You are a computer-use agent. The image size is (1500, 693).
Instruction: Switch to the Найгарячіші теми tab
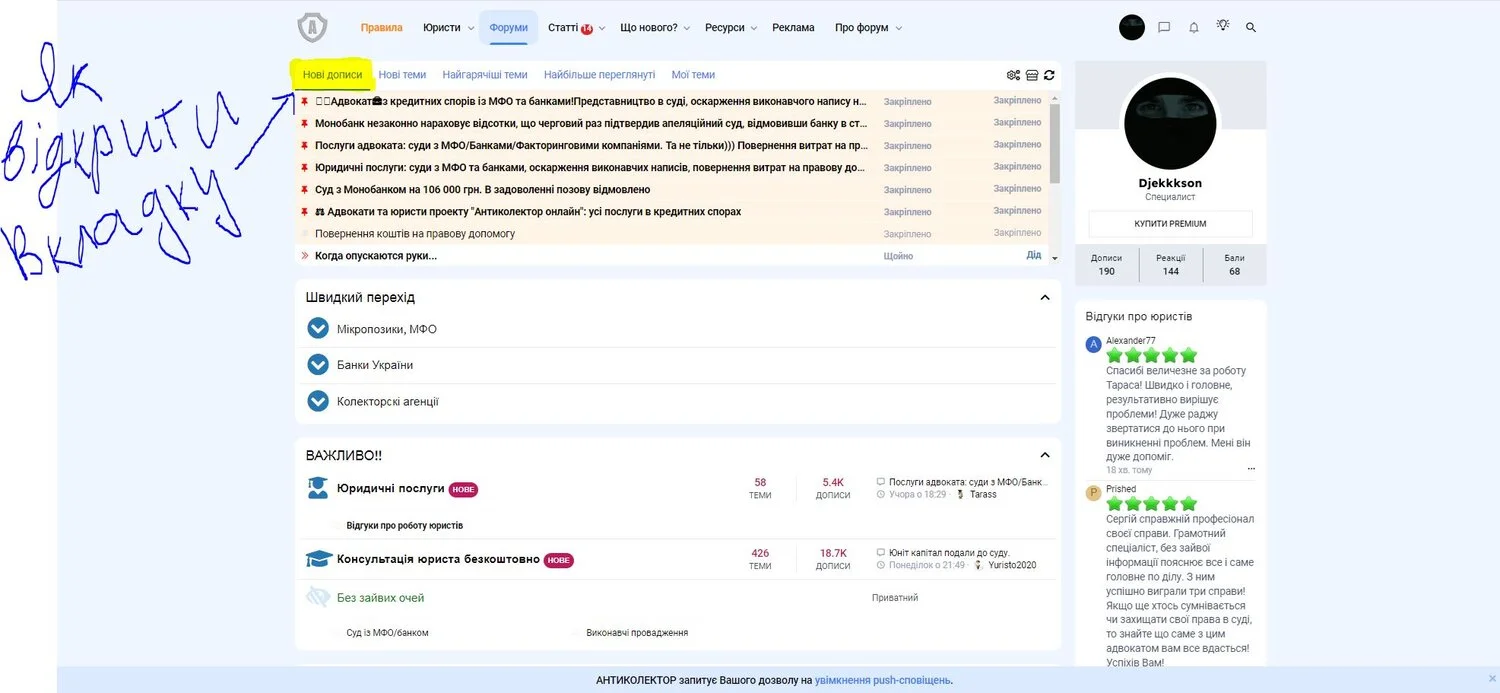click(484, 75)
